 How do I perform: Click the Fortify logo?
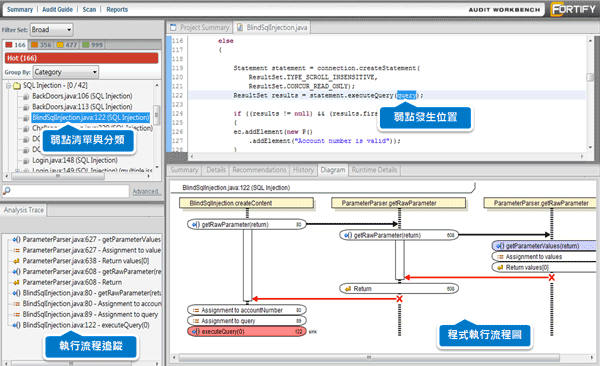573,9
